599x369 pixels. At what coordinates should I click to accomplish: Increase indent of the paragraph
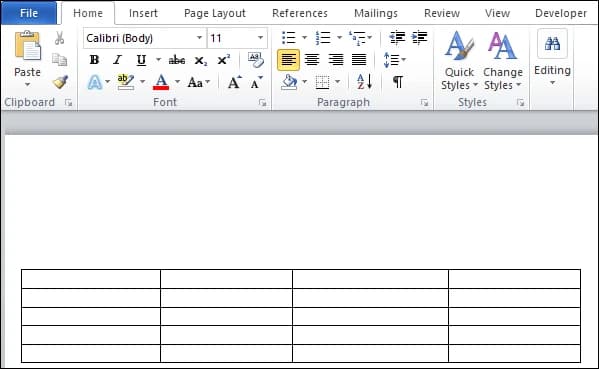(419, 37)
